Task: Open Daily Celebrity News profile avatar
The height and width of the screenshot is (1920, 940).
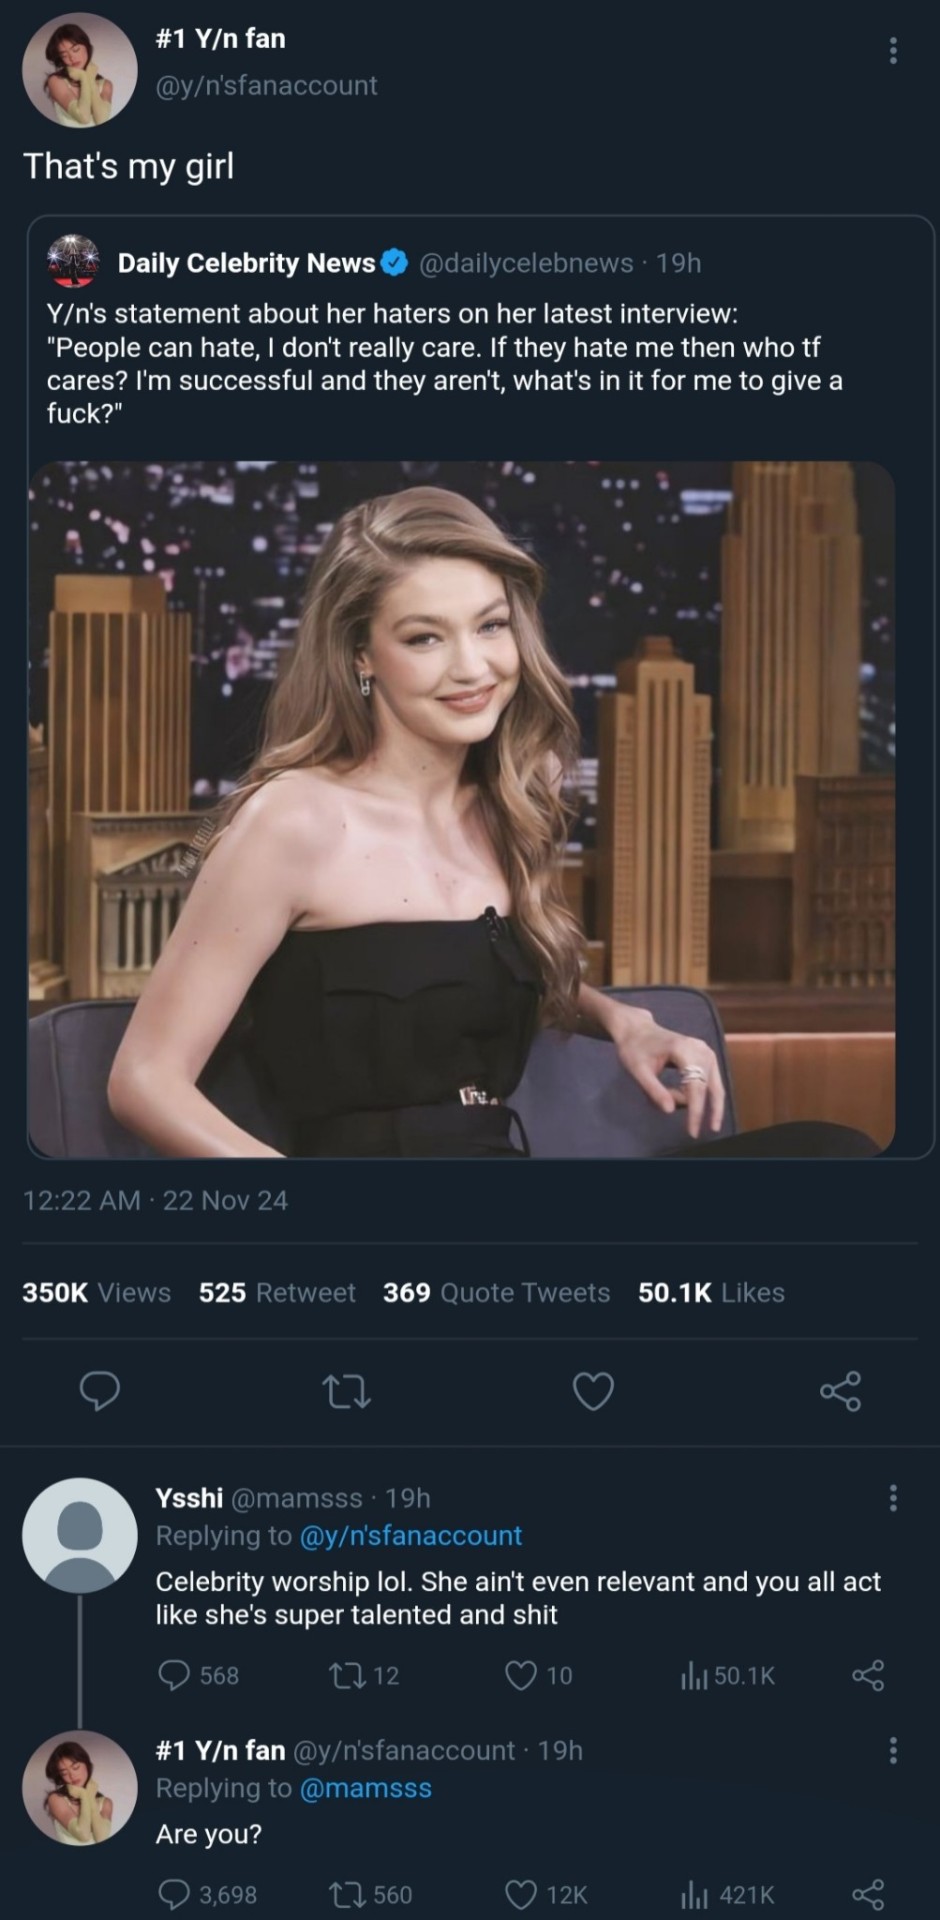Action: point(74,262)
